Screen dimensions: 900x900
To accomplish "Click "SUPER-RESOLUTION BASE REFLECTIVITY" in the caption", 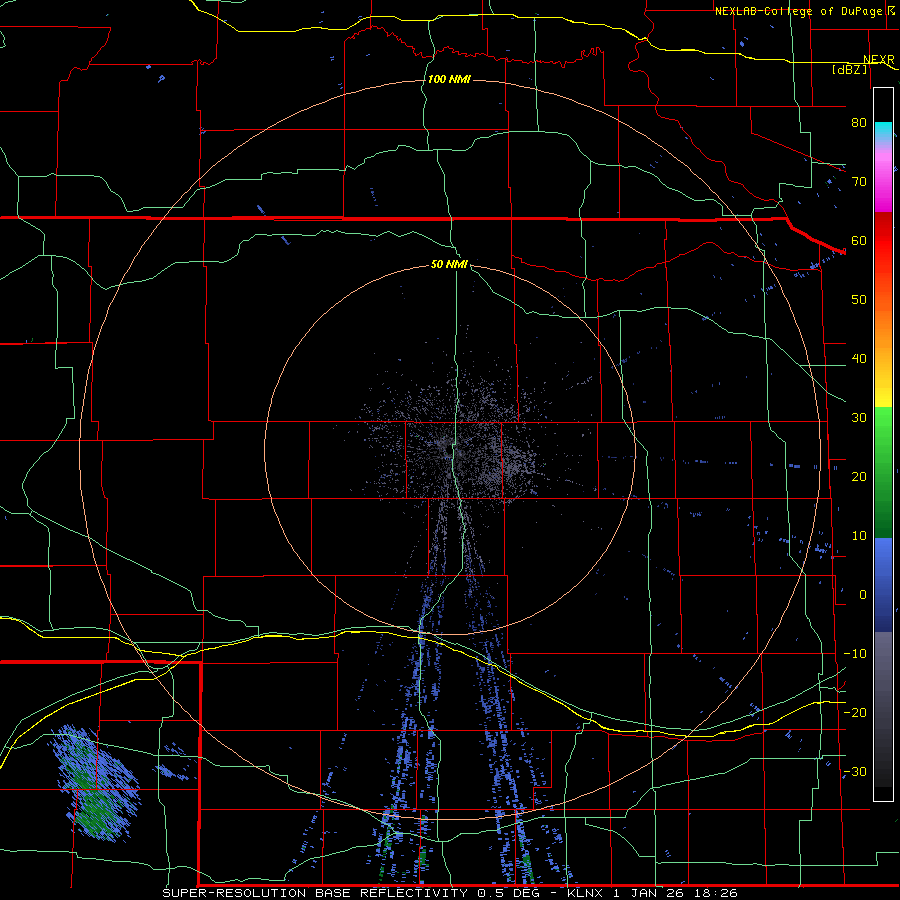I will pos(315,893).
